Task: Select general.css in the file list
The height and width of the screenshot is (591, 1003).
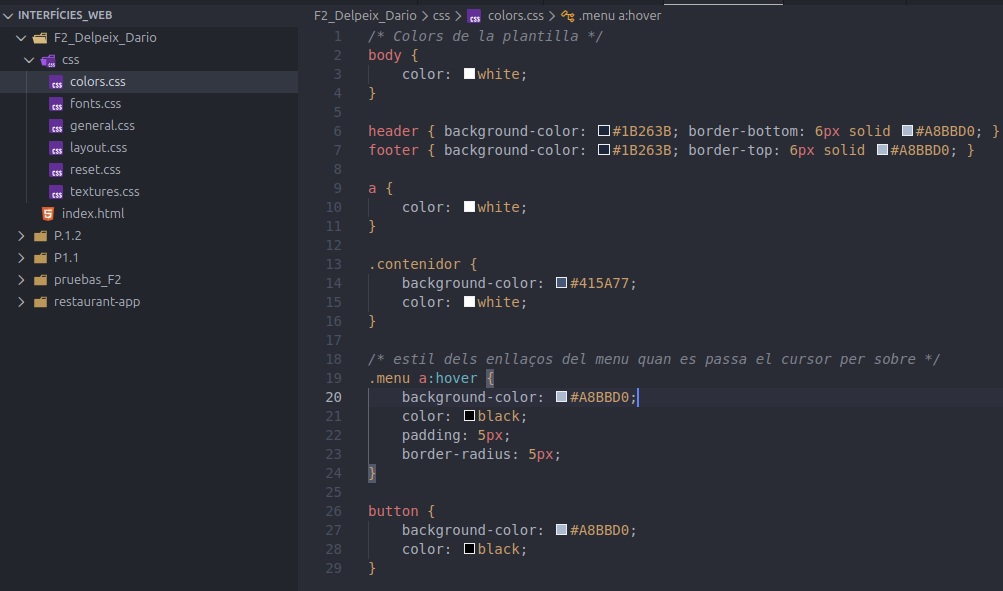Action: (102, 126)
